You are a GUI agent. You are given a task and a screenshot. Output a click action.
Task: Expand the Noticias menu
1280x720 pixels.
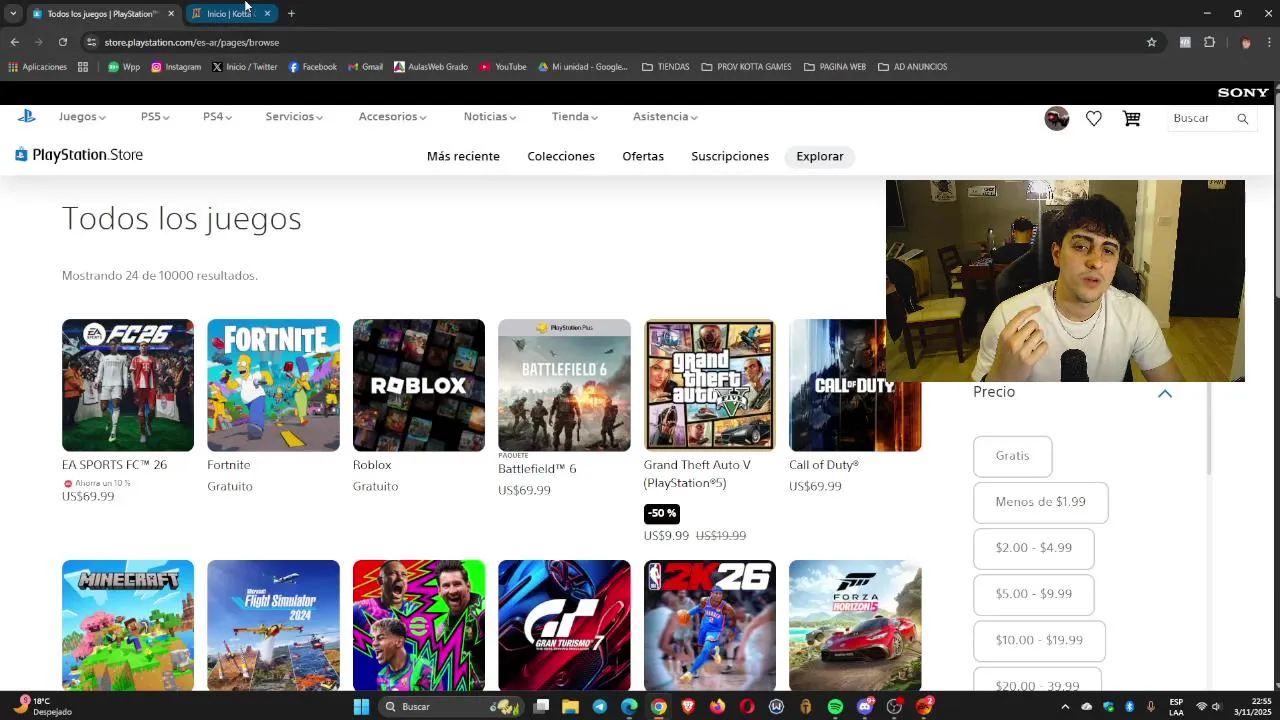[490, 117]
